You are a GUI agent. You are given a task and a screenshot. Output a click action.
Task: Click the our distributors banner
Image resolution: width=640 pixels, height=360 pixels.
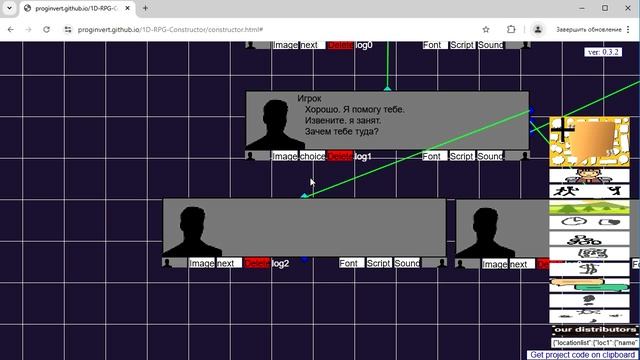[596, 330]
